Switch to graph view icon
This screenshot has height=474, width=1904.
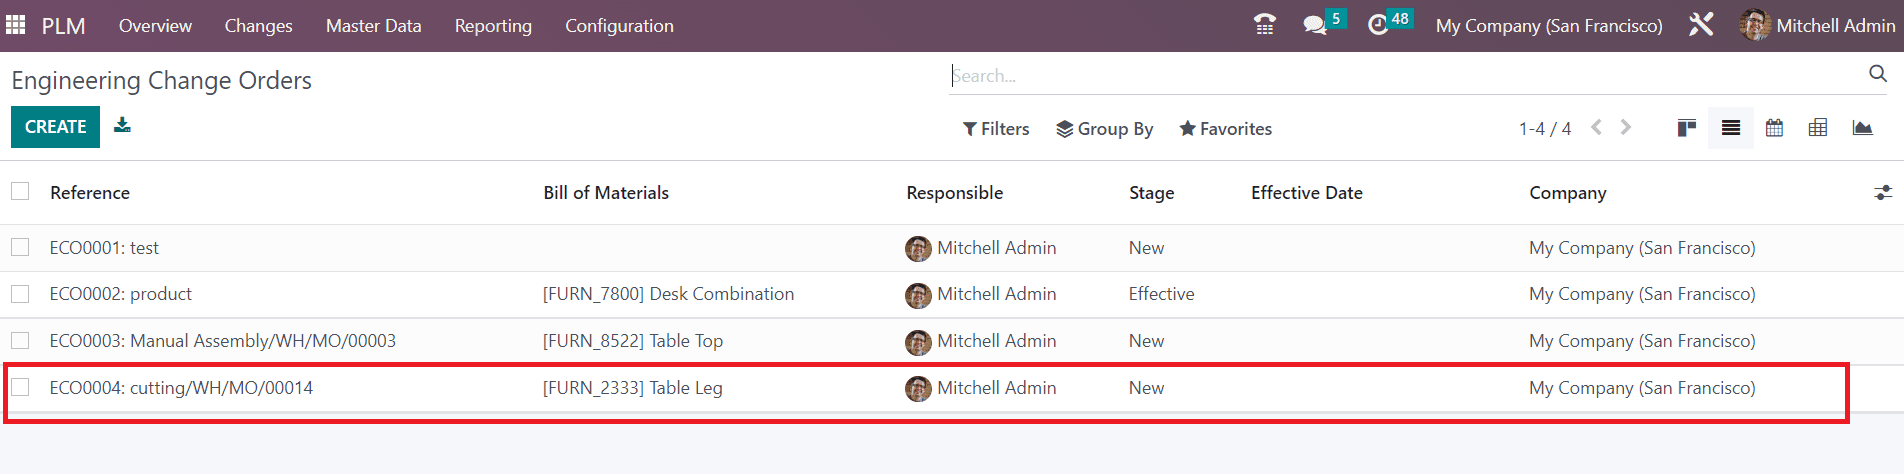point(1862,128)
